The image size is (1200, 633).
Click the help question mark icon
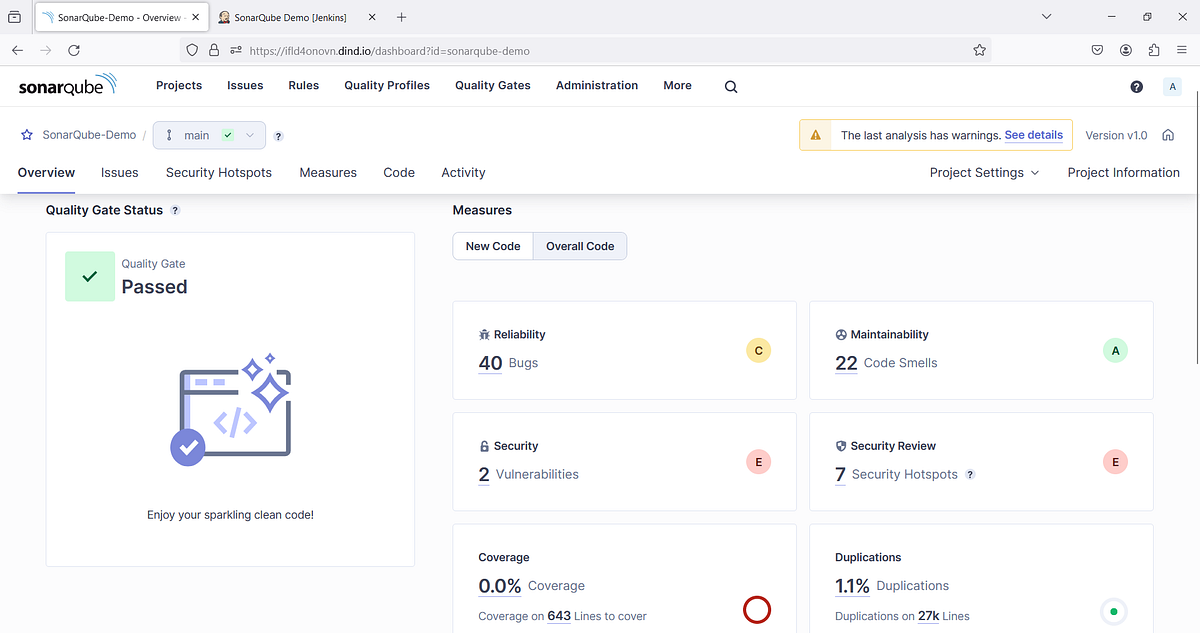coord(1137,87)
